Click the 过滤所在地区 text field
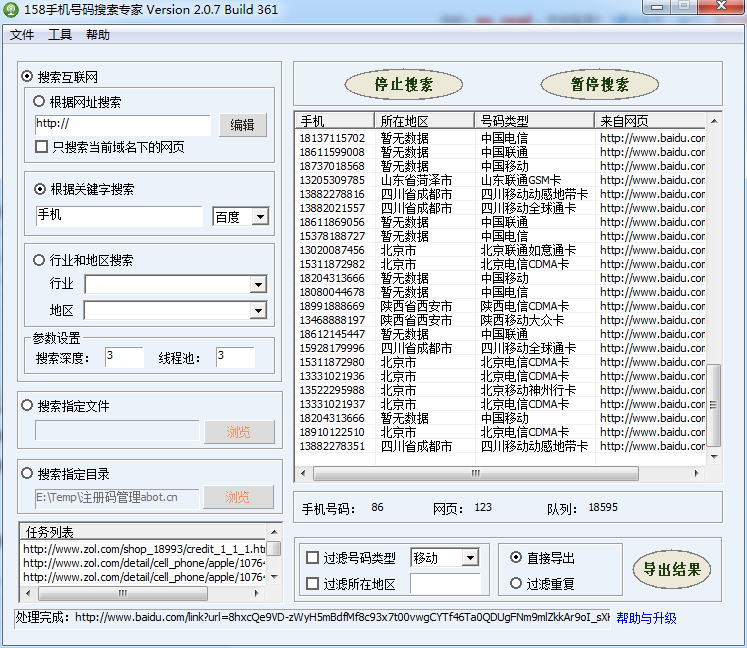The height and width of the screenshot is (648, 747). 445,583
